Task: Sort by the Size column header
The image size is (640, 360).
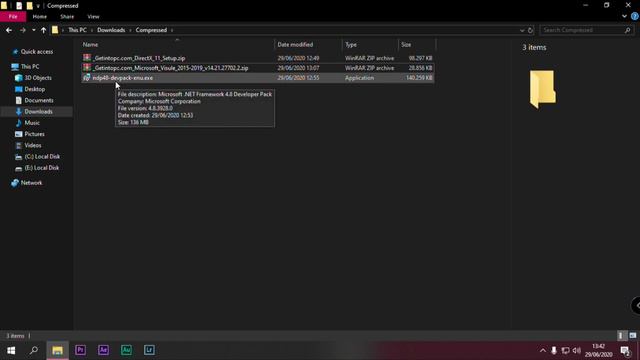Action: pyautogui.click(x=406, y=44)
